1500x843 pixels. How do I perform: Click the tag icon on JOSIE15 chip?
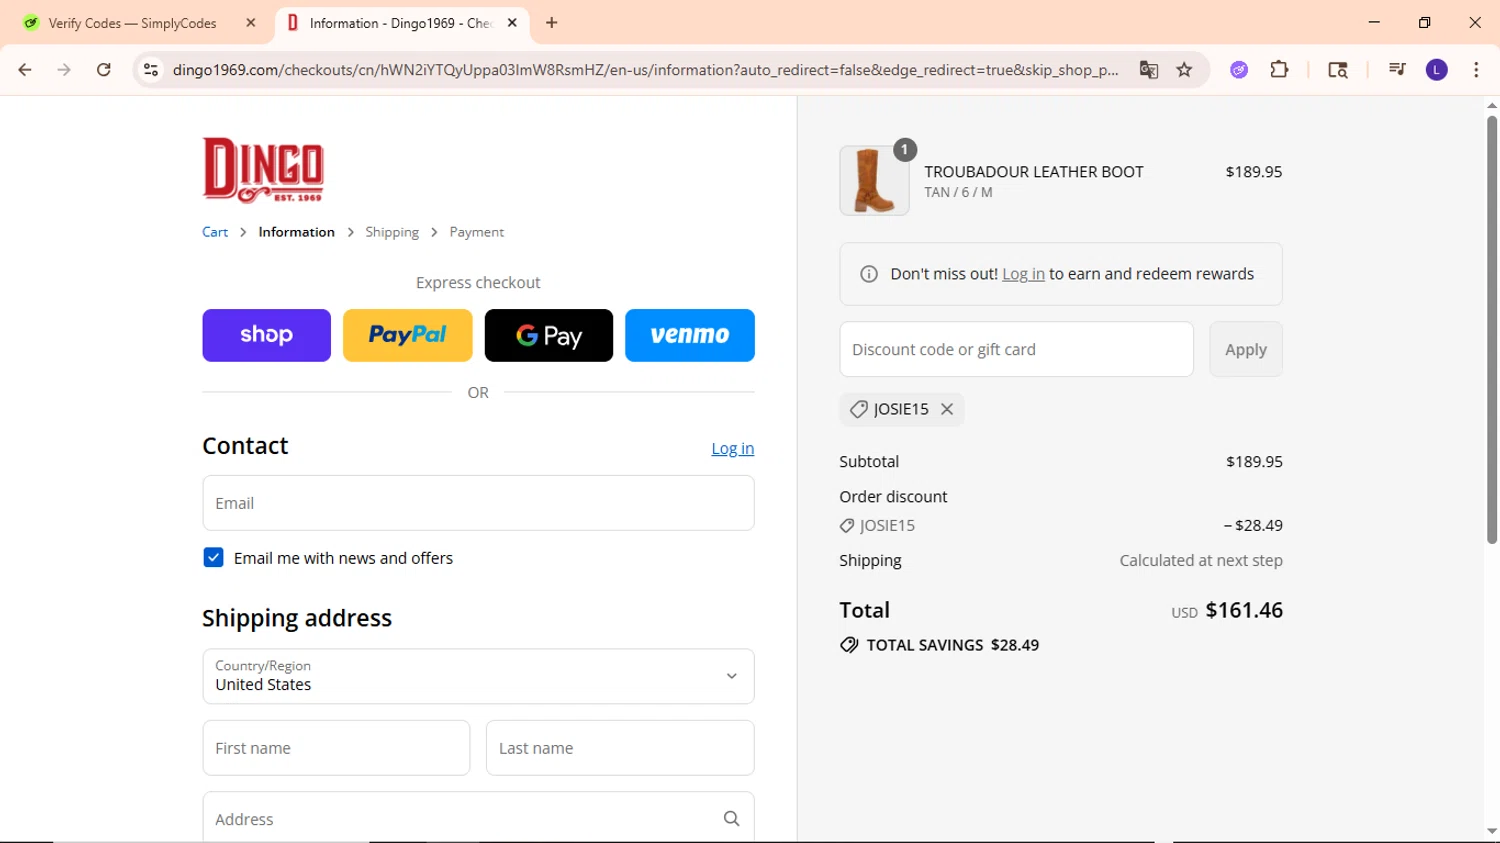click(858, 409)
